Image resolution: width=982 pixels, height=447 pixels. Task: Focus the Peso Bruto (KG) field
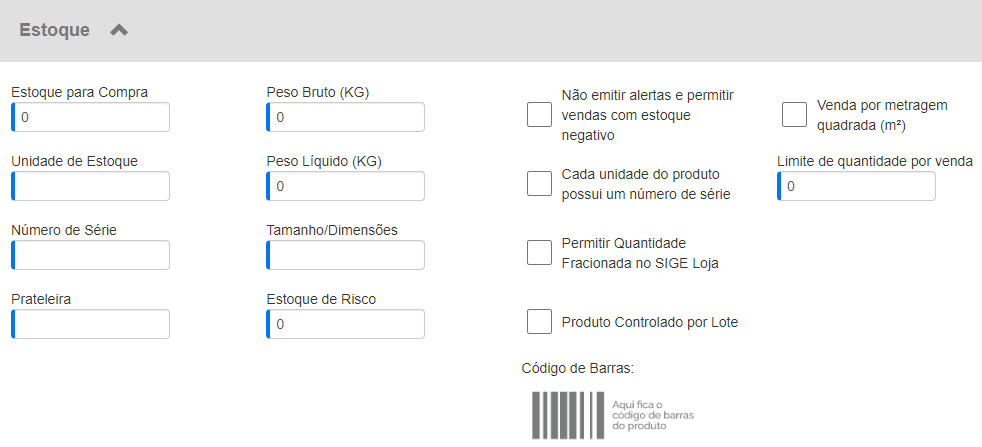(345, 117)
